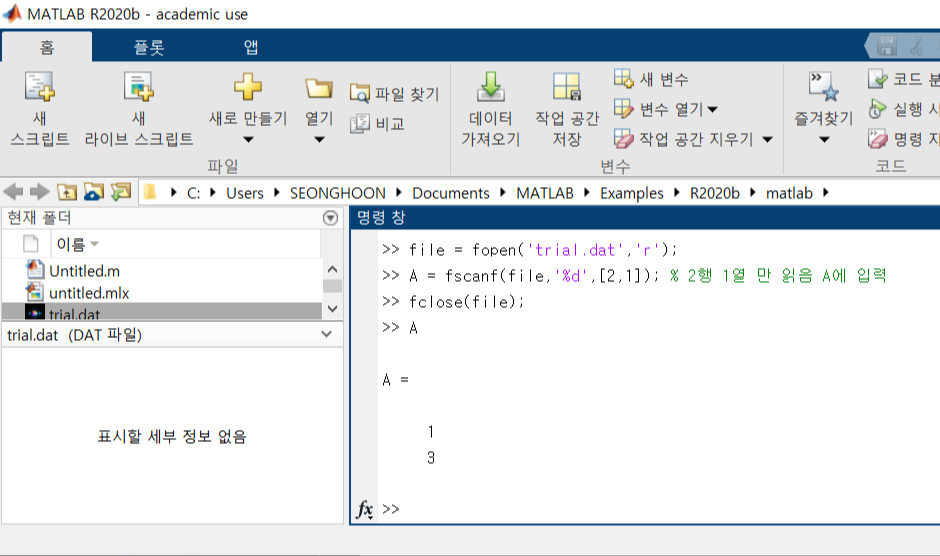
Task: Click the fscanf command line
Action: coord(634,275)
